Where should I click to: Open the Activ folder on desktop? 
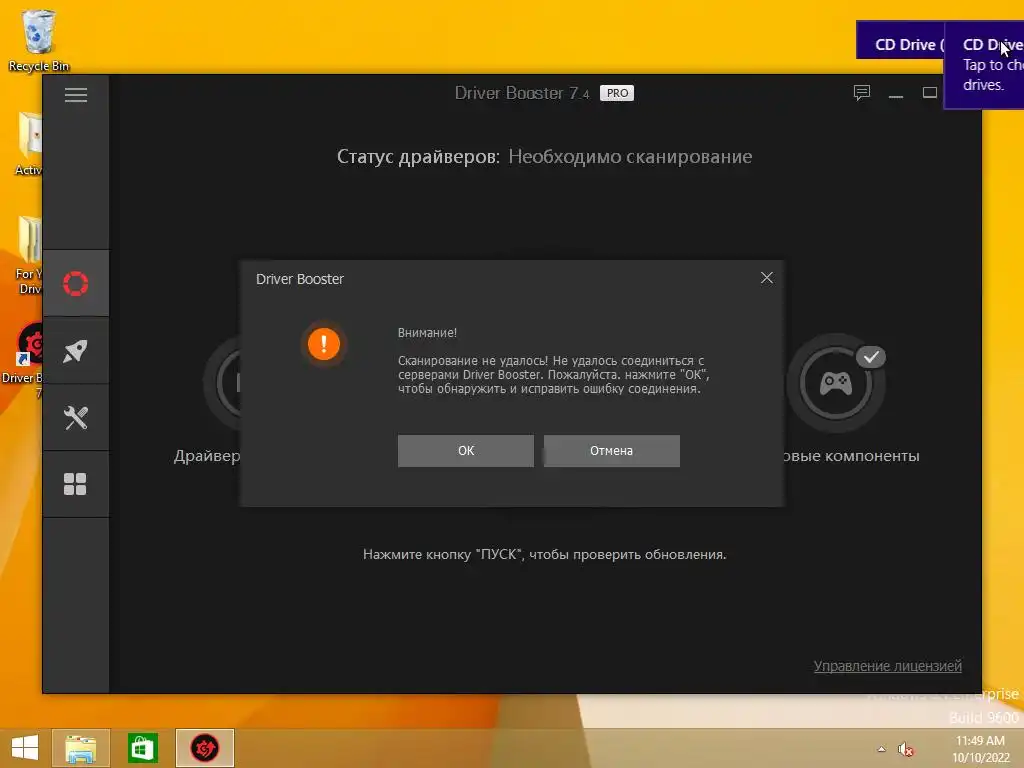[29, 144]
